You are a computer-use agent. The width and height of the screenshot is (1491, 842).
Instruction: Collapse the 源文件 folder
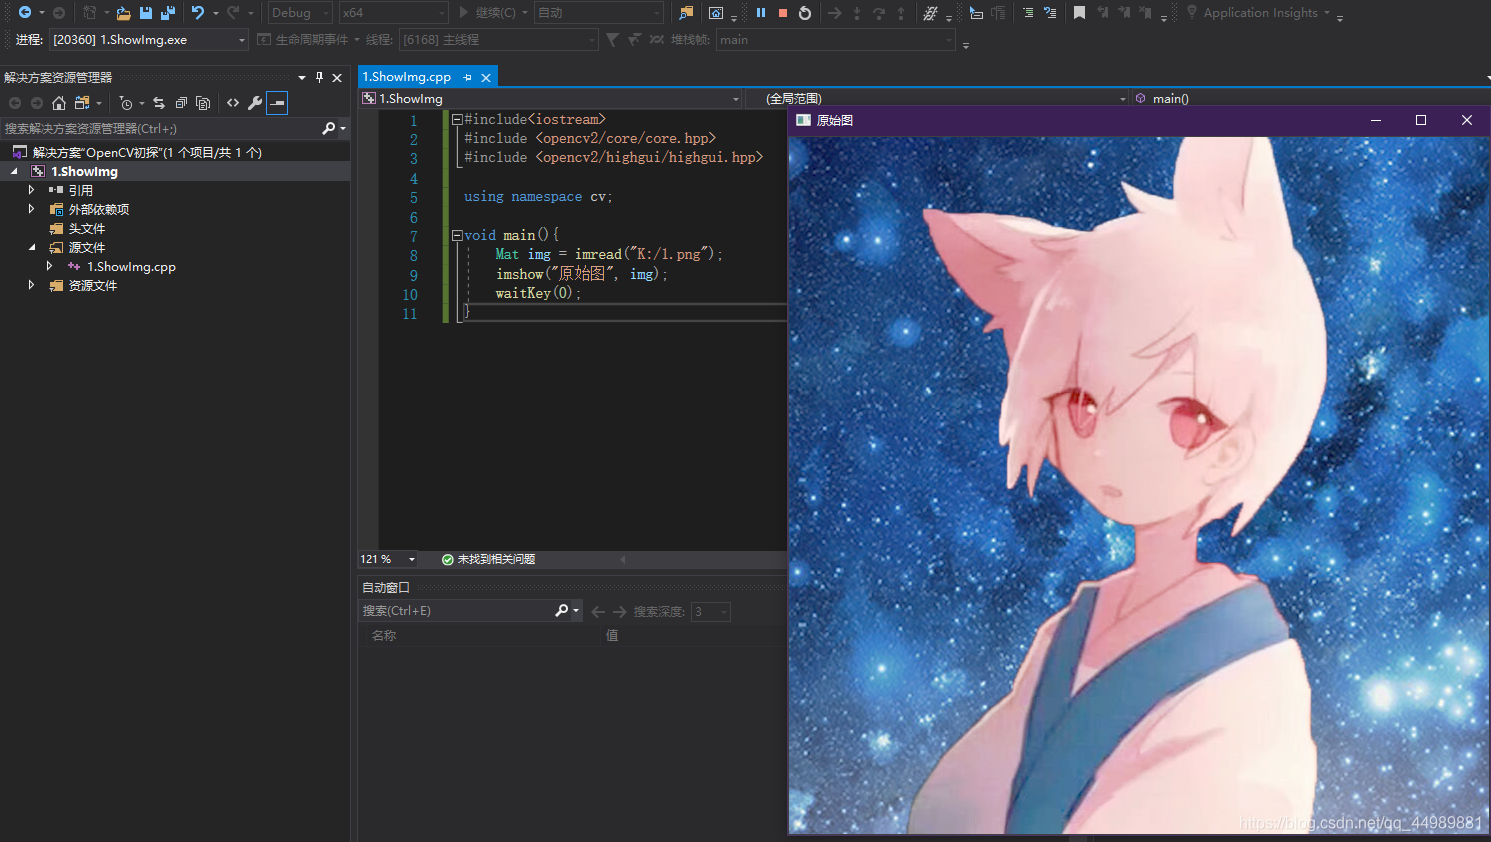[31, 247]
